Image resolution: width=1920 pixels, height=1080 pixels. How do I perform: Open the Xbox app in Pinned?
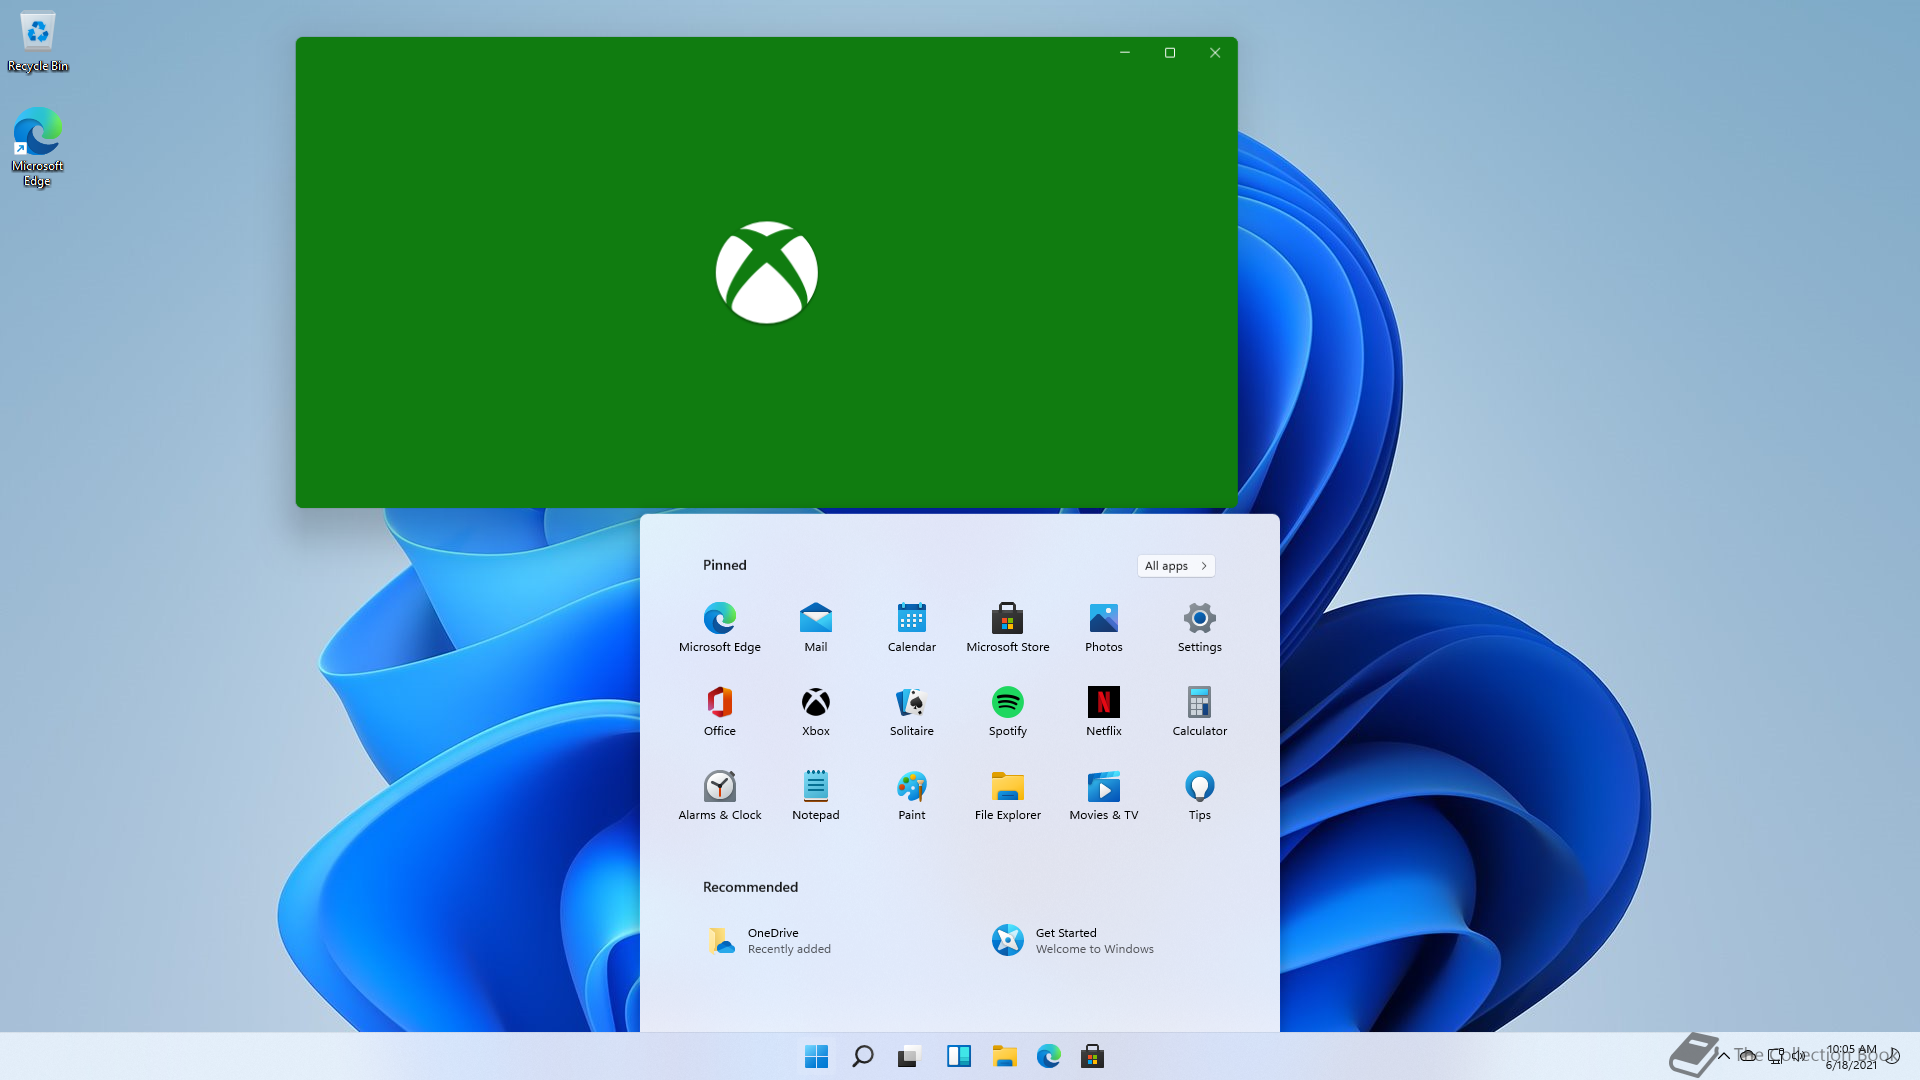[x=815, y=711]
